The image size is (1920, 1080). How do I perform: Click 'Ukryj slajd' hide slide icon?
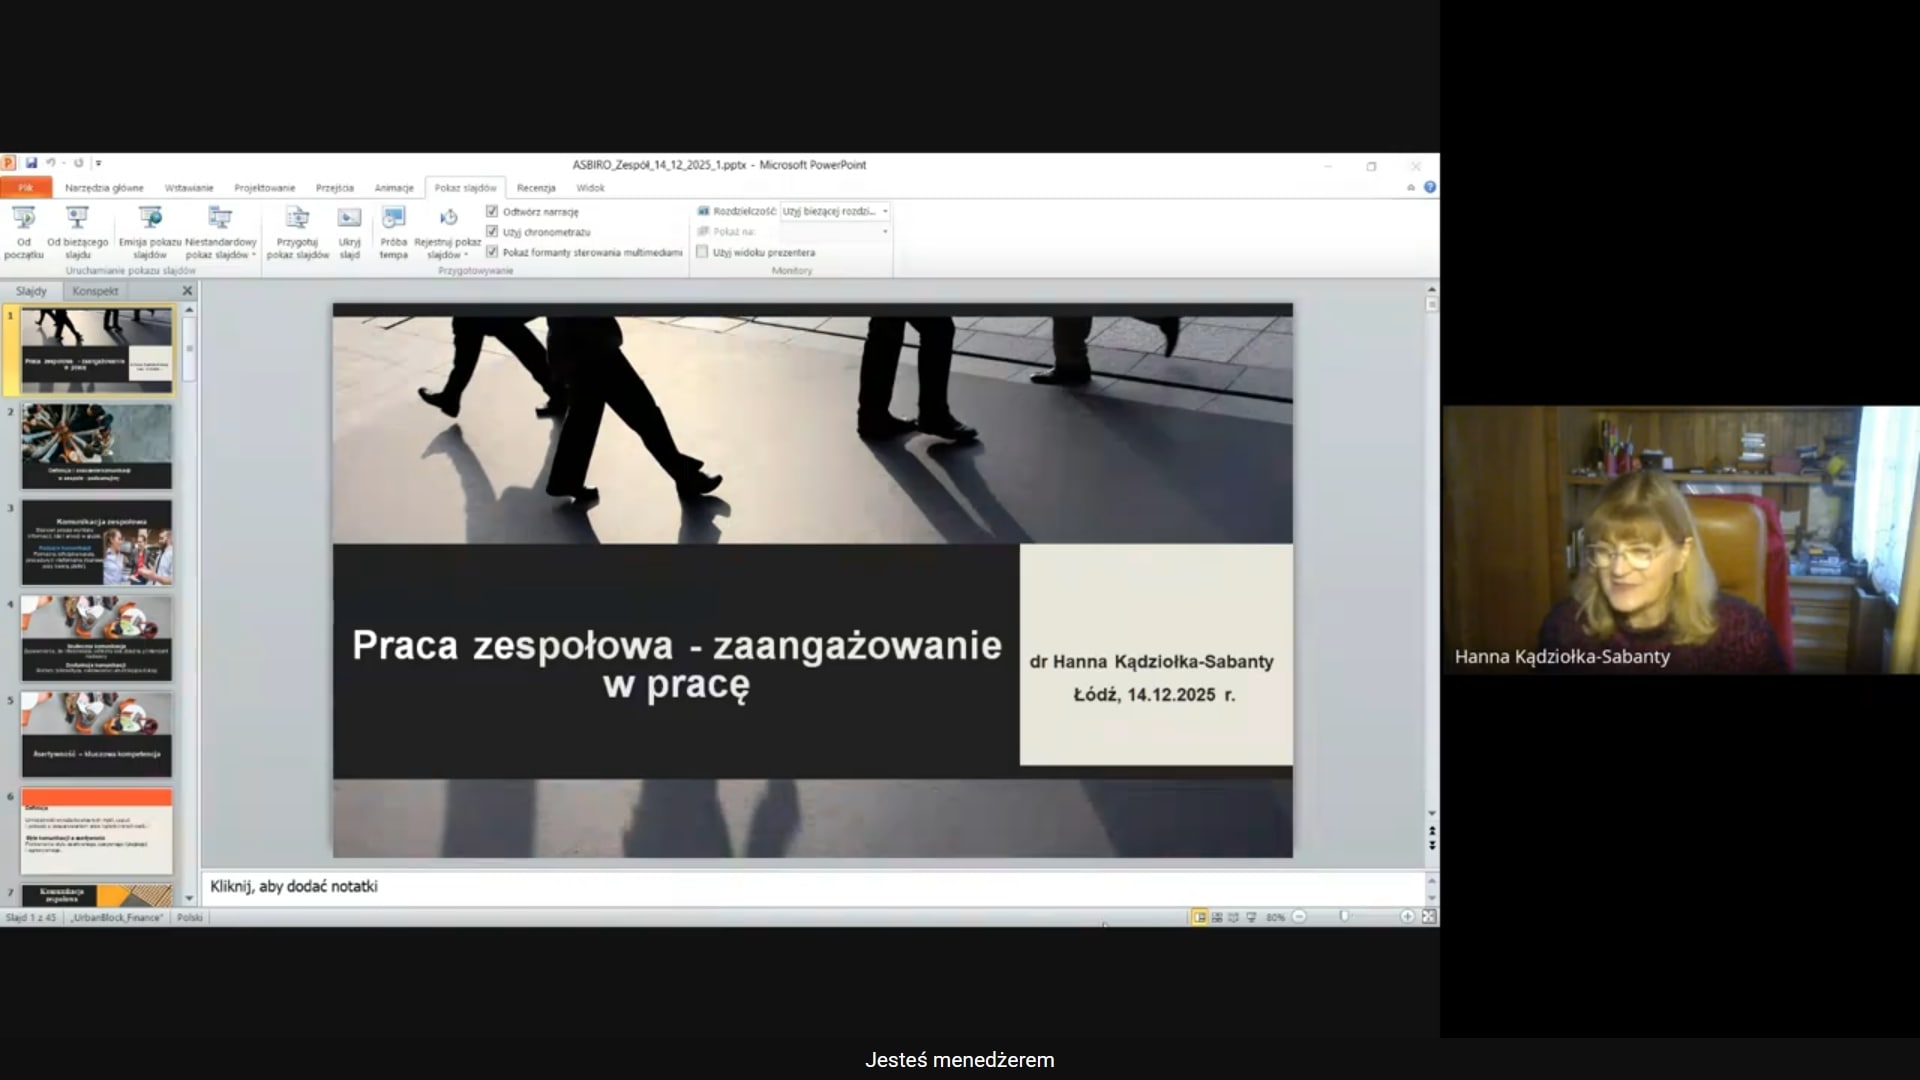coord(349,219)
